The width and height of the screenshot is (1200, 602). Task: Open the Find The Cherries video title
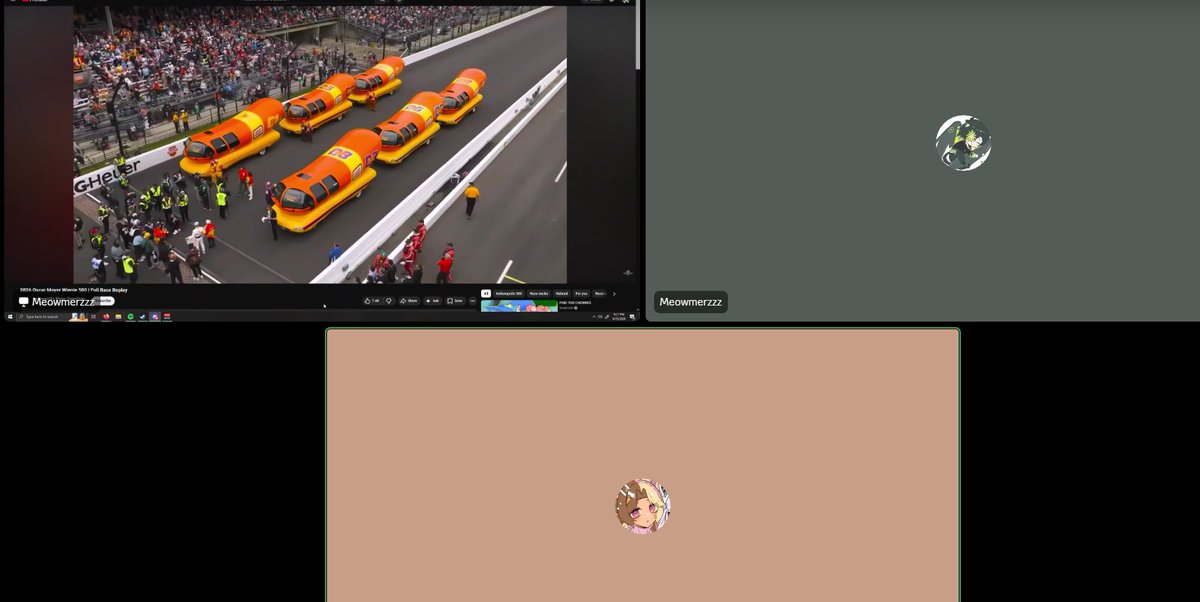click(575, 302)
